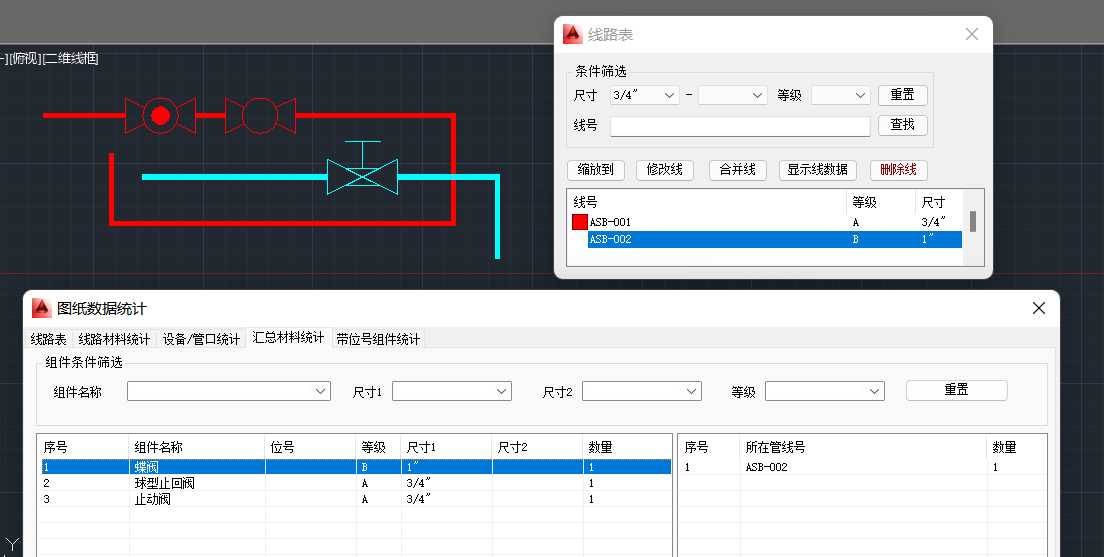Image resolution: width=1104 pixels, height=557 pixels.
Task: Close the 图纸数据统计 window
Action: click(1038, 308)
